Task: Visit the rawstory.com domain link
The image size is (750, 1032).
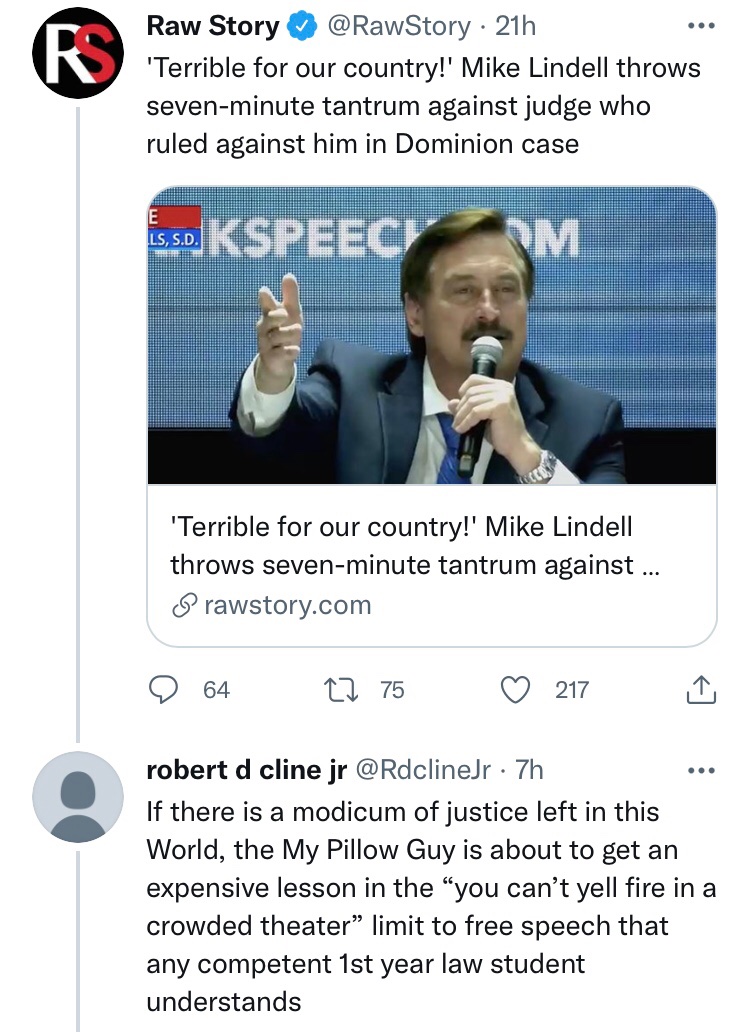Action: [288, 606]
